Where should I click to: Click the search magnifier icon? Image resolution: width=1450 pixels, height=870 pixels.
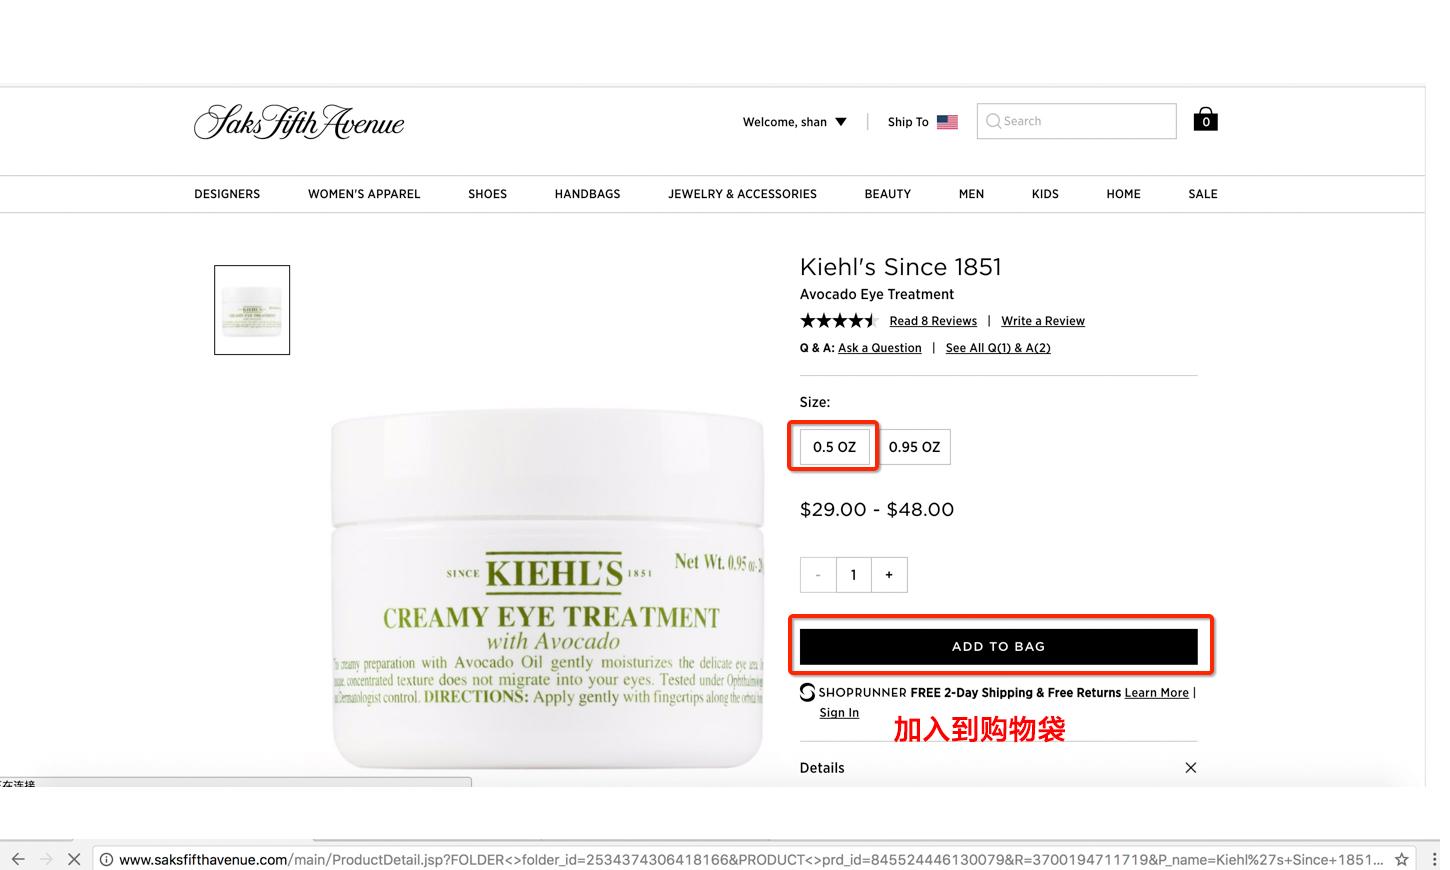(x=993, y=121)
